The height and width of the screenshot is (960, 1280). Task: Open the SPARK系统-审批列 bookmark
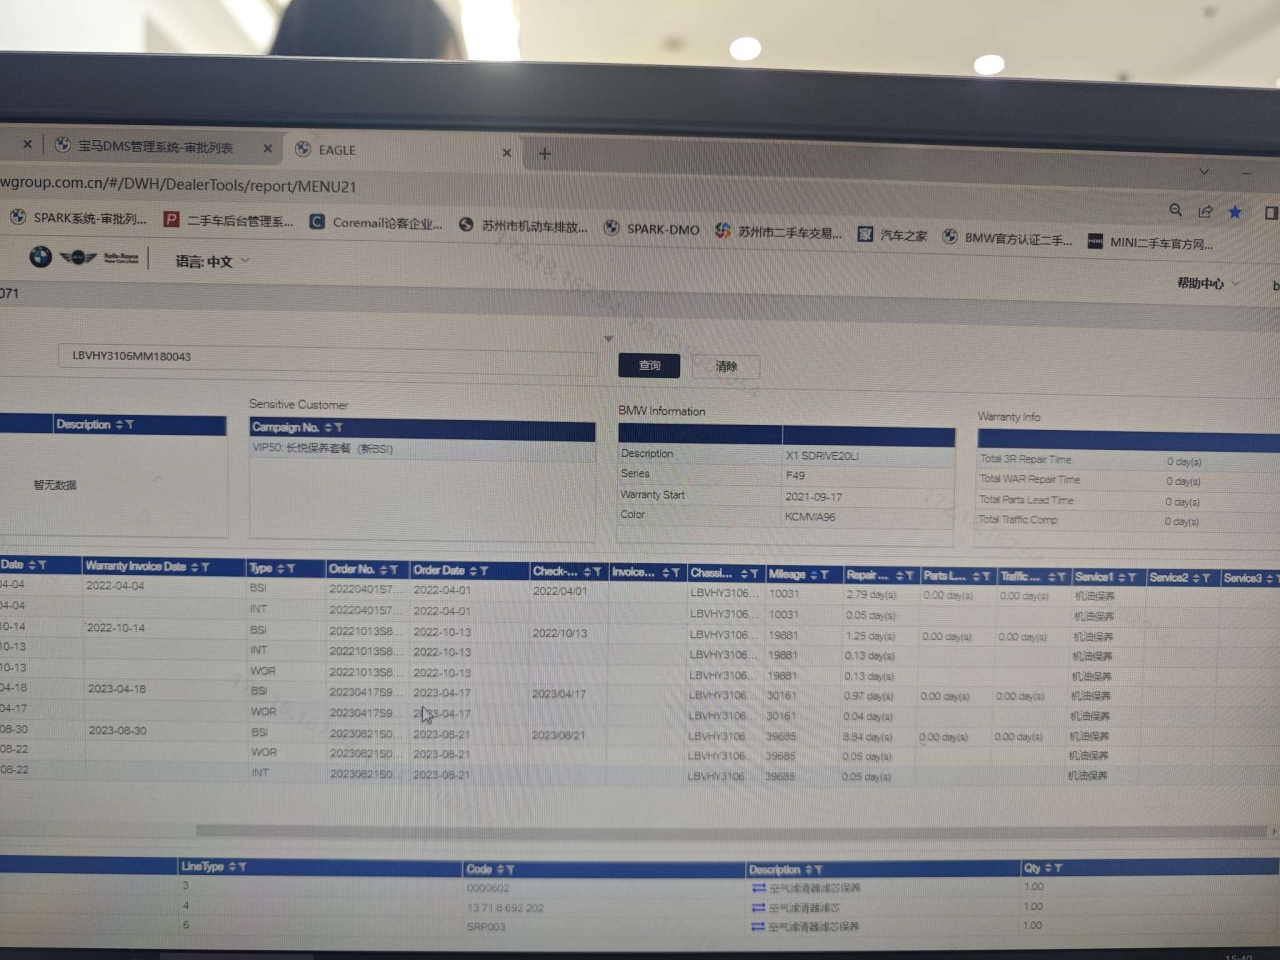[78, 217]
